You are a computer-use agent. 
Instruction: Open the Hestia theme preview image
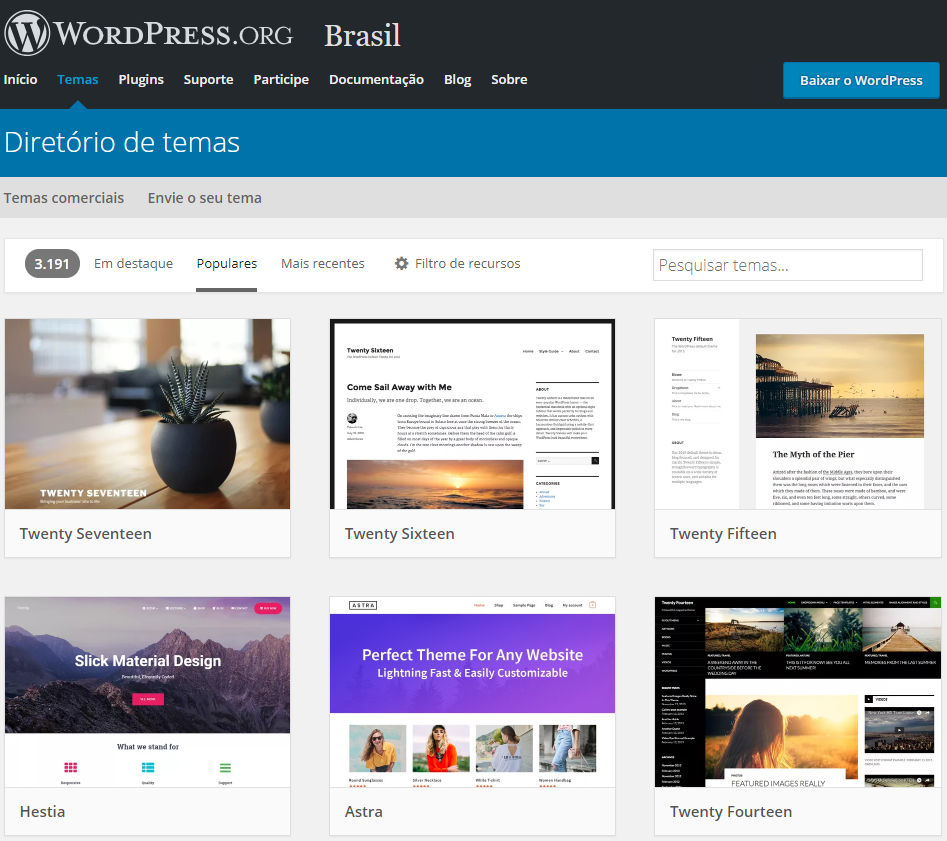pyautogui.click(x=147, y=692)
